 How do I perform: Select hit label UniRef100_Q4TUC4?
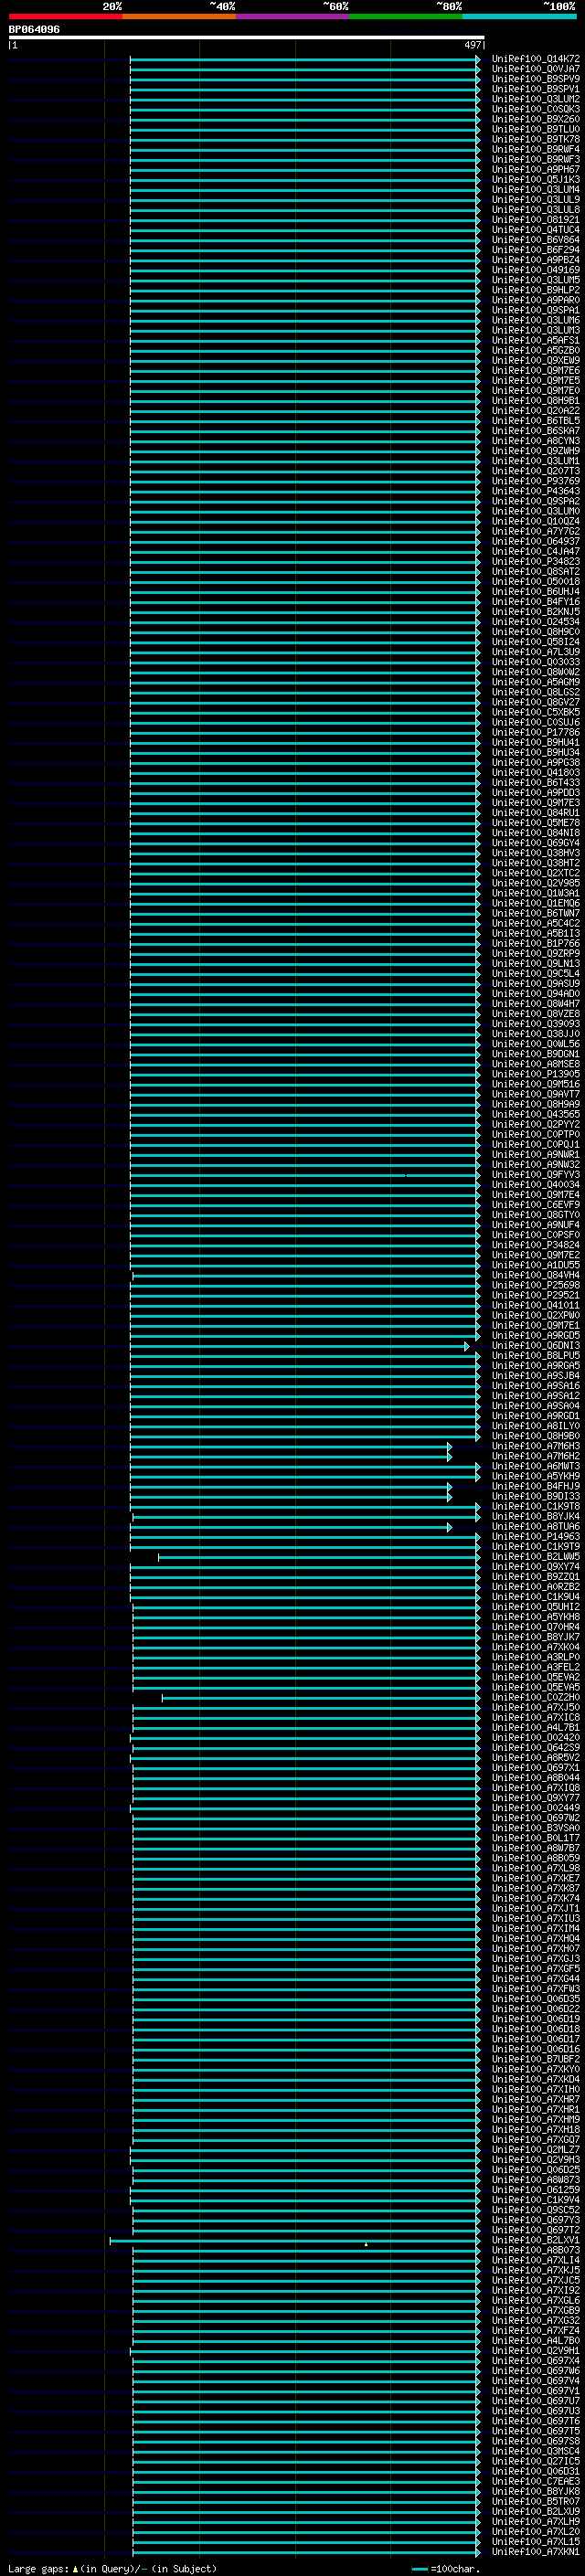click(x=536, y=230)
